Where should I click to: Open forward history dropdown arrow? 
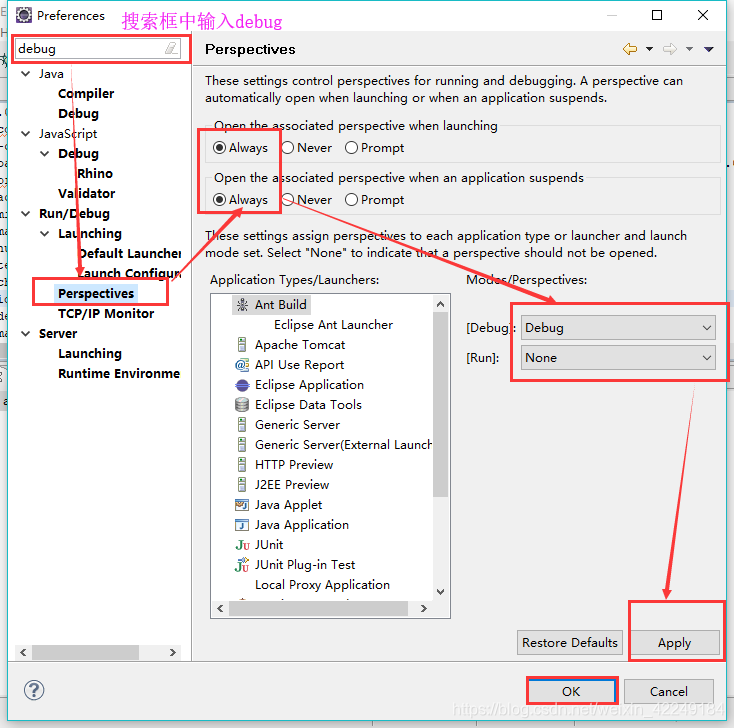click(x=689, y=49)
